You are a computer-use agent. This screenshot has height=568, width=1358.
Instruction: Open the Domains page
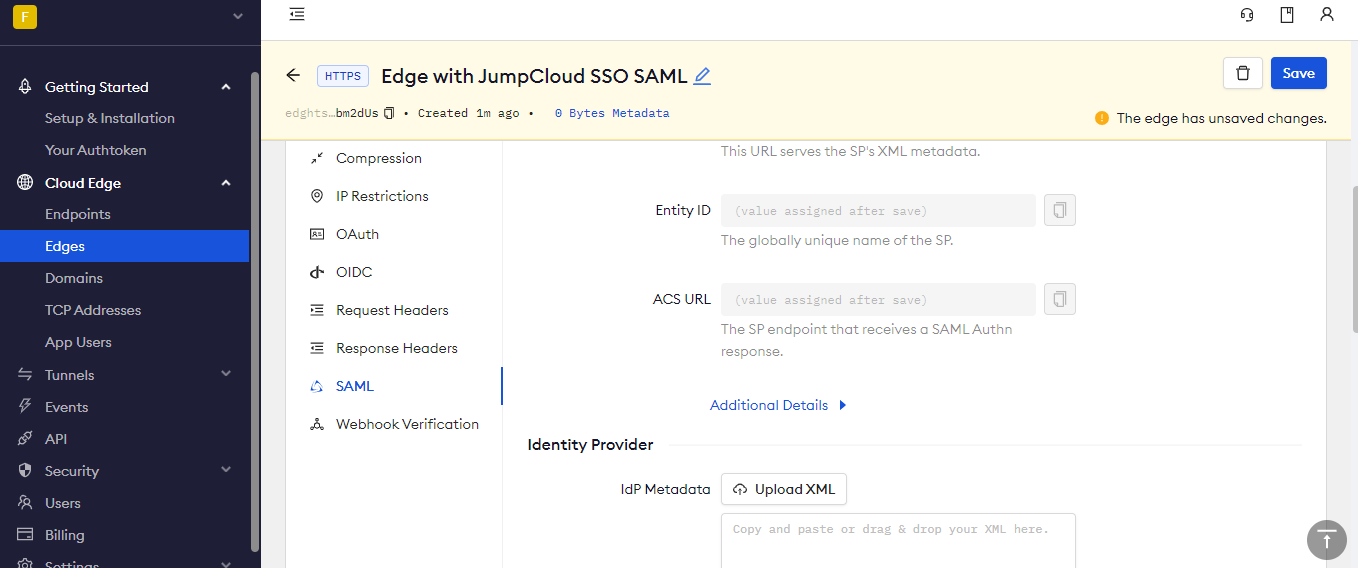click(74, 278)
